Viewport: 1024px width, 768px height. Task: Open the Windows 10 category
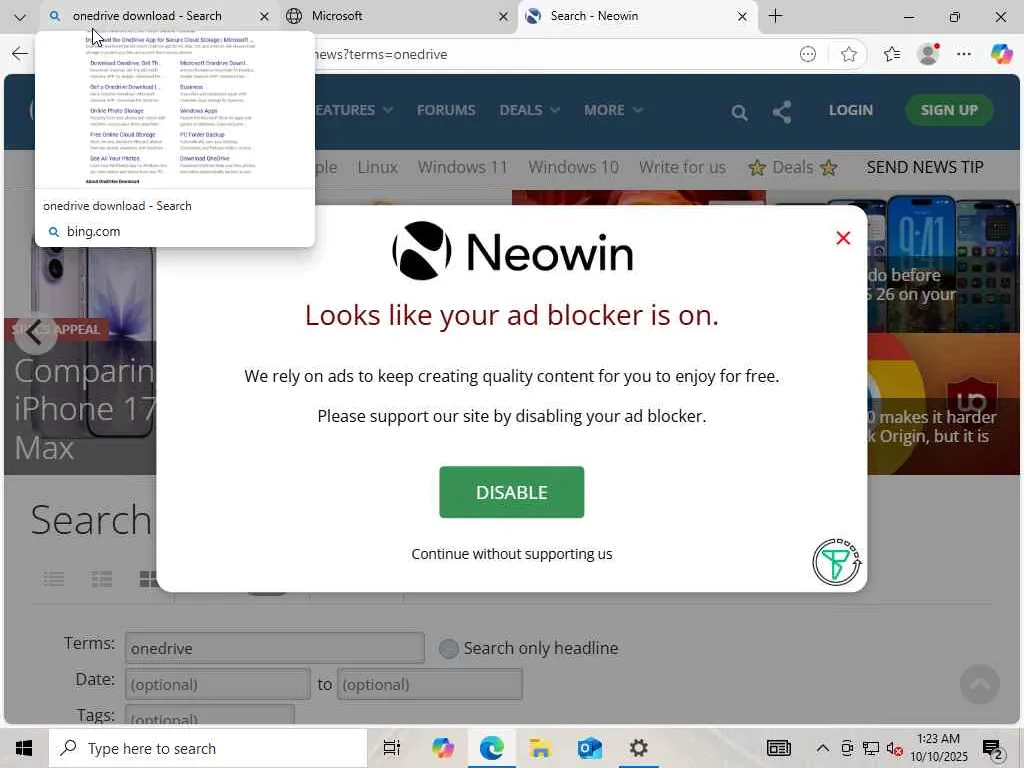[x=573, y=168]
